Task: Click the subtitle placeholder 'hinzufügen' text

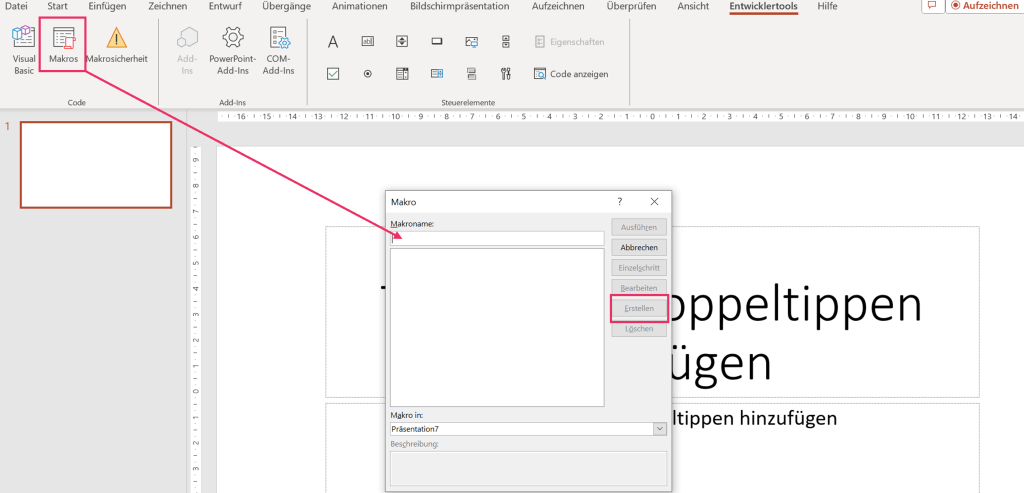Action: point(788,418)
